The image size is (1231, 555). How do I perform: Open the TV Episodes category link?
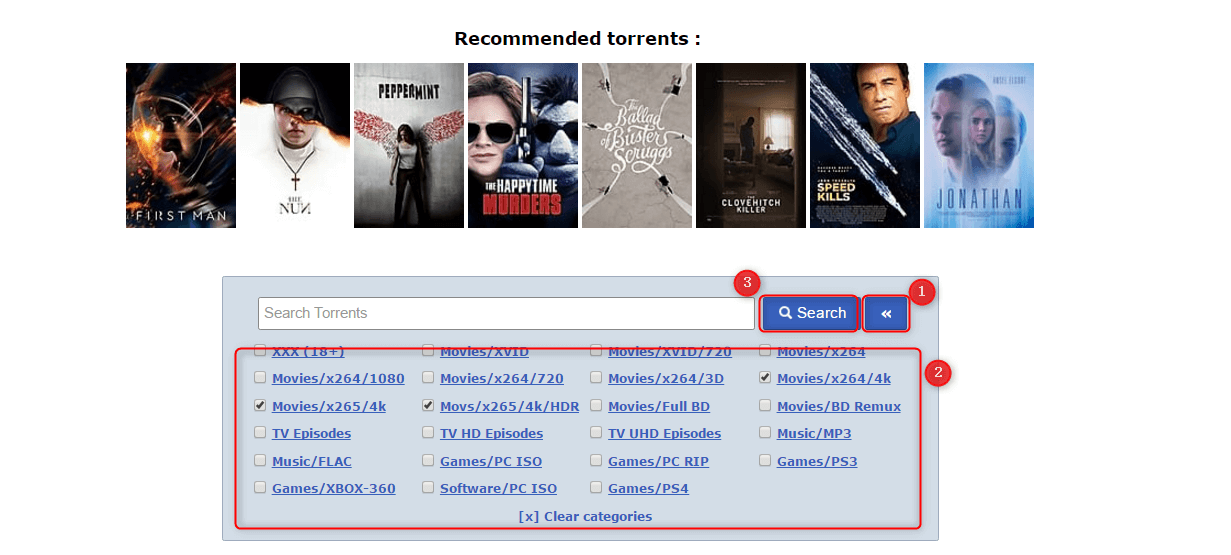click(x=311, y=434)
